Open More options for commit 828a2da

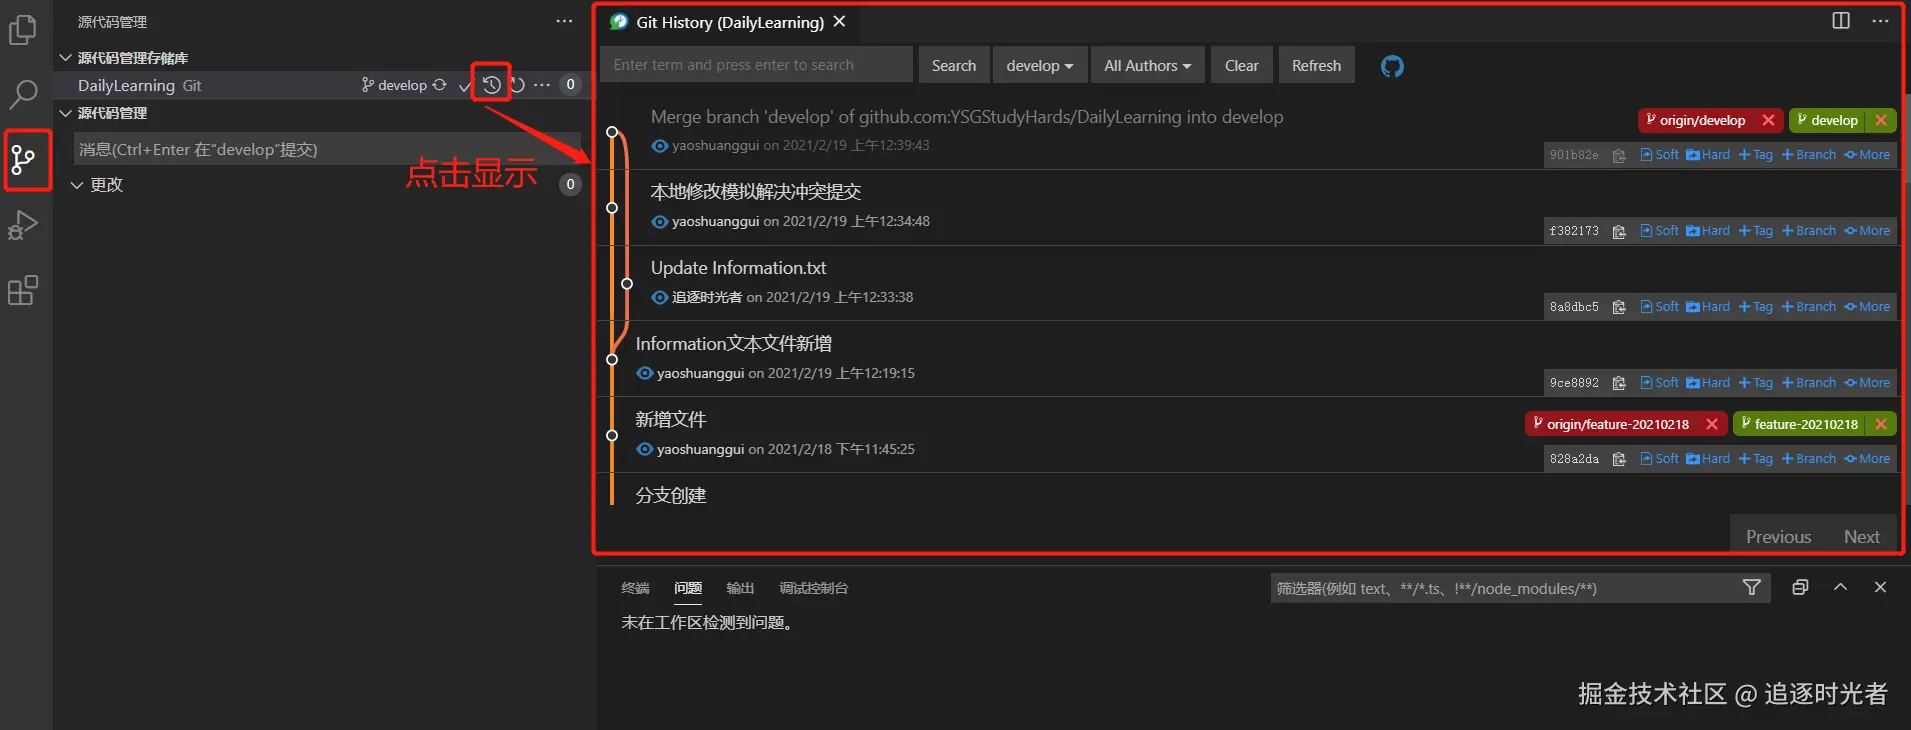[x=1867, y=459]
